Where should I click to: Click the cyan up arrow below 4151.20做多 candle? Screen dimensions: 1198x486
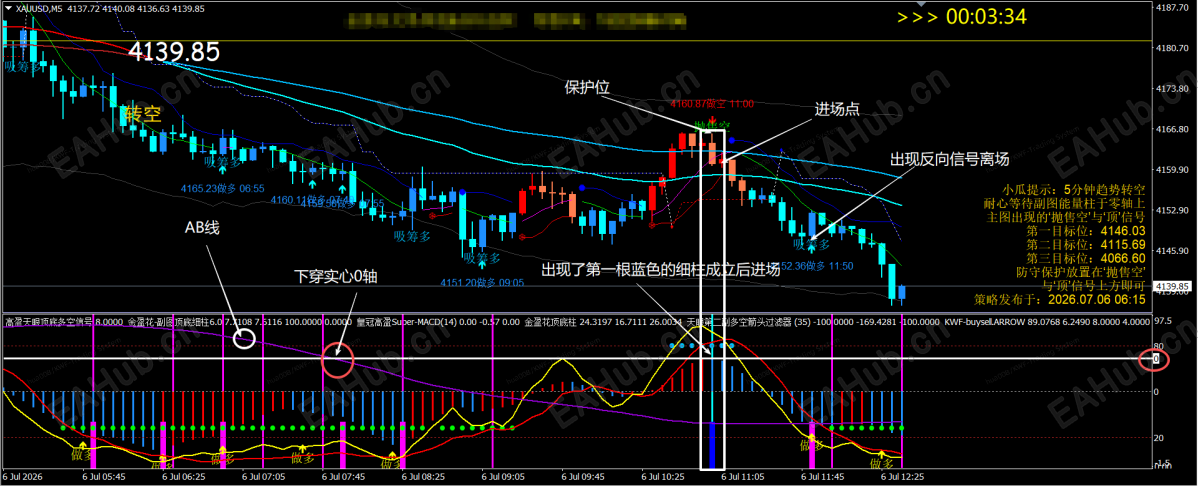482,262
